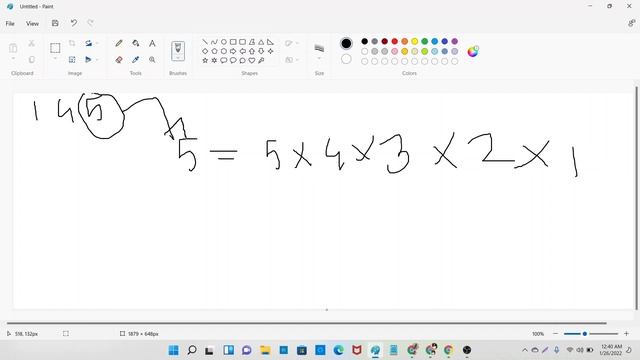The width and height of the screenshot is (640, 360).
Task: Launch Microsoft Edge from taskbar
Action: [x=338, y=350]
